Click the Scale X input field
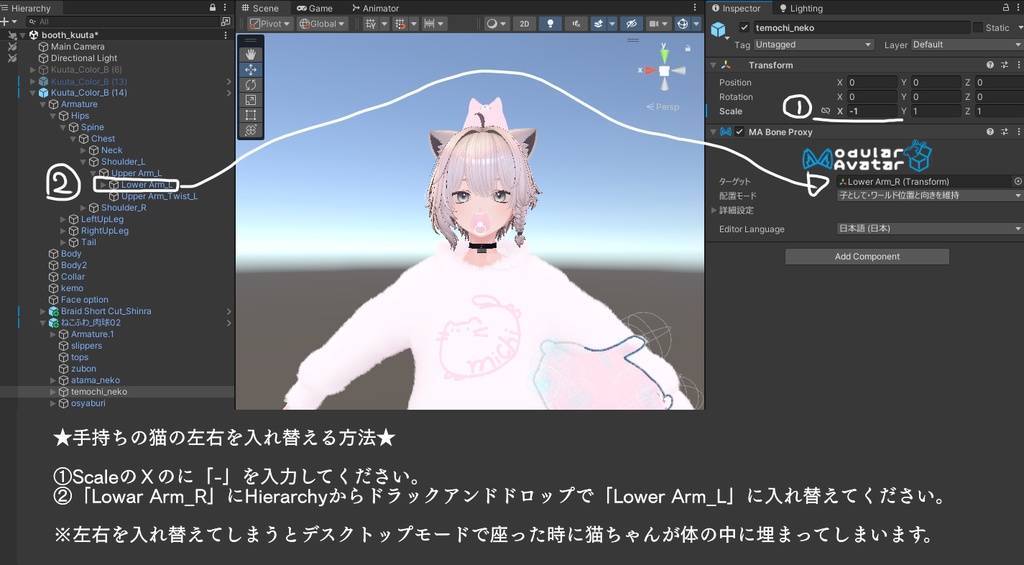The image size is (1024, 565). [x=872, y=111]
